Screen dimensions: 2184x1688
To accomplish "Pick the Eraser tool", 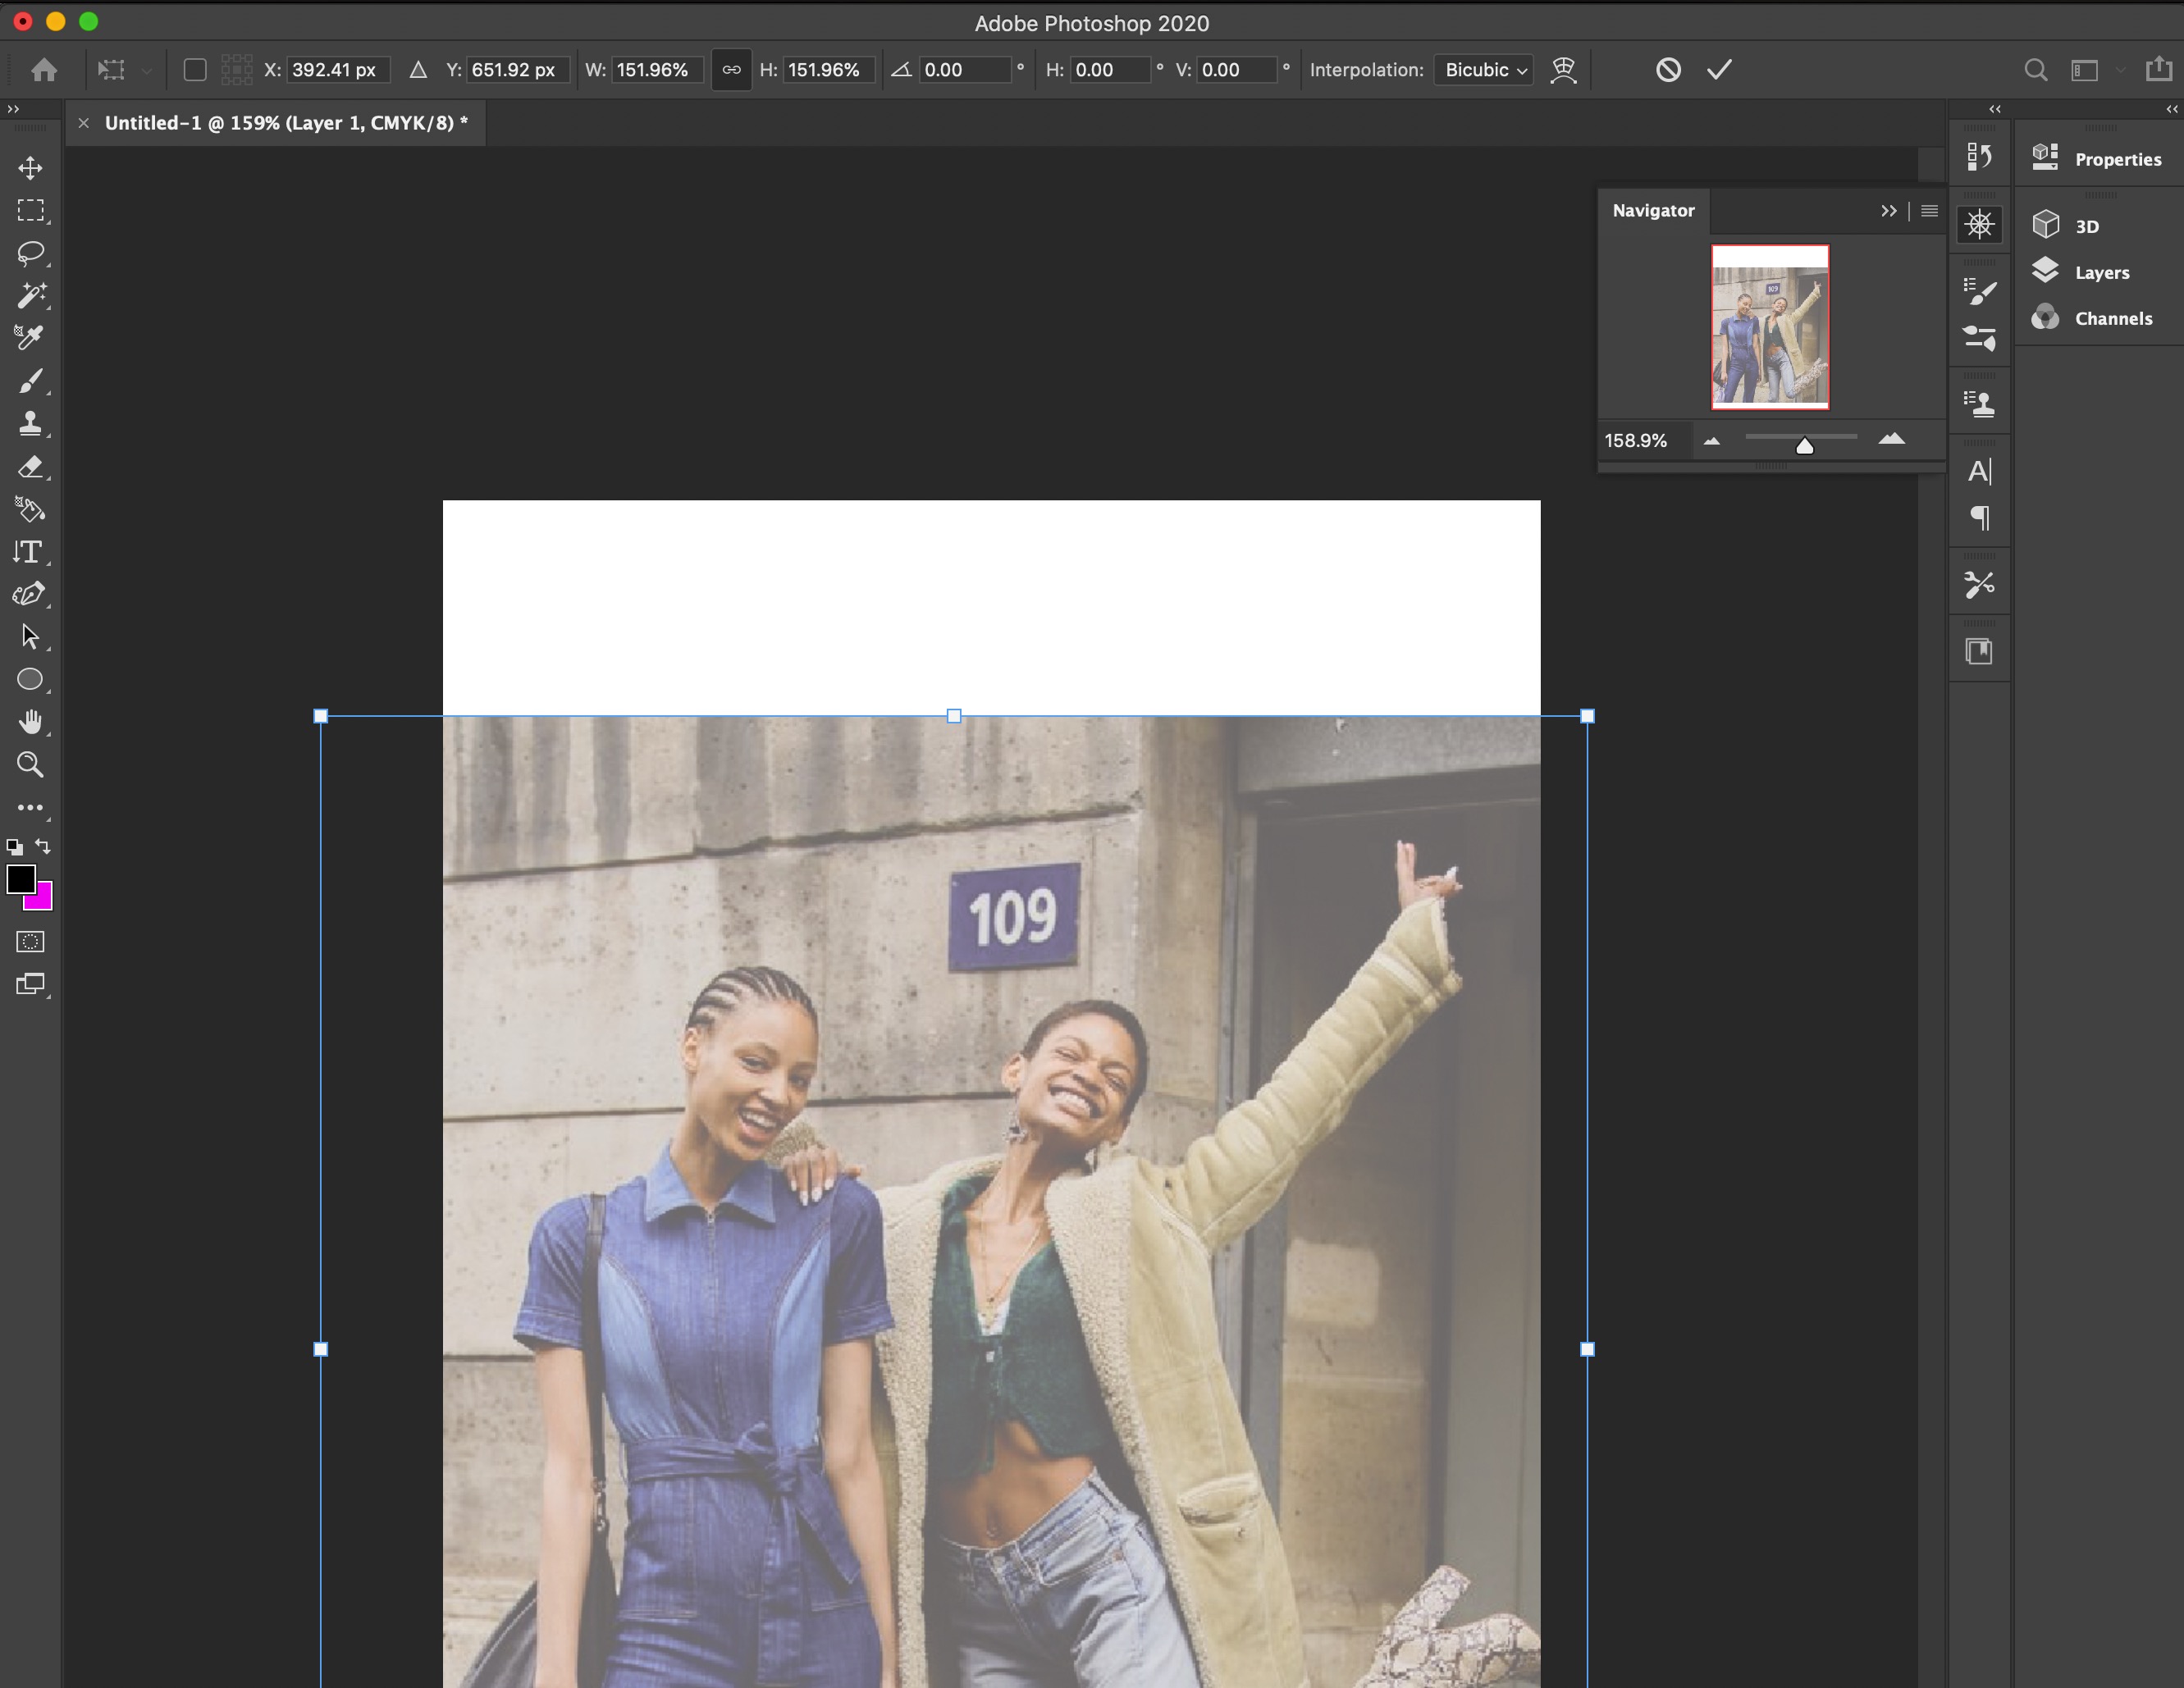I will (30, 467).
